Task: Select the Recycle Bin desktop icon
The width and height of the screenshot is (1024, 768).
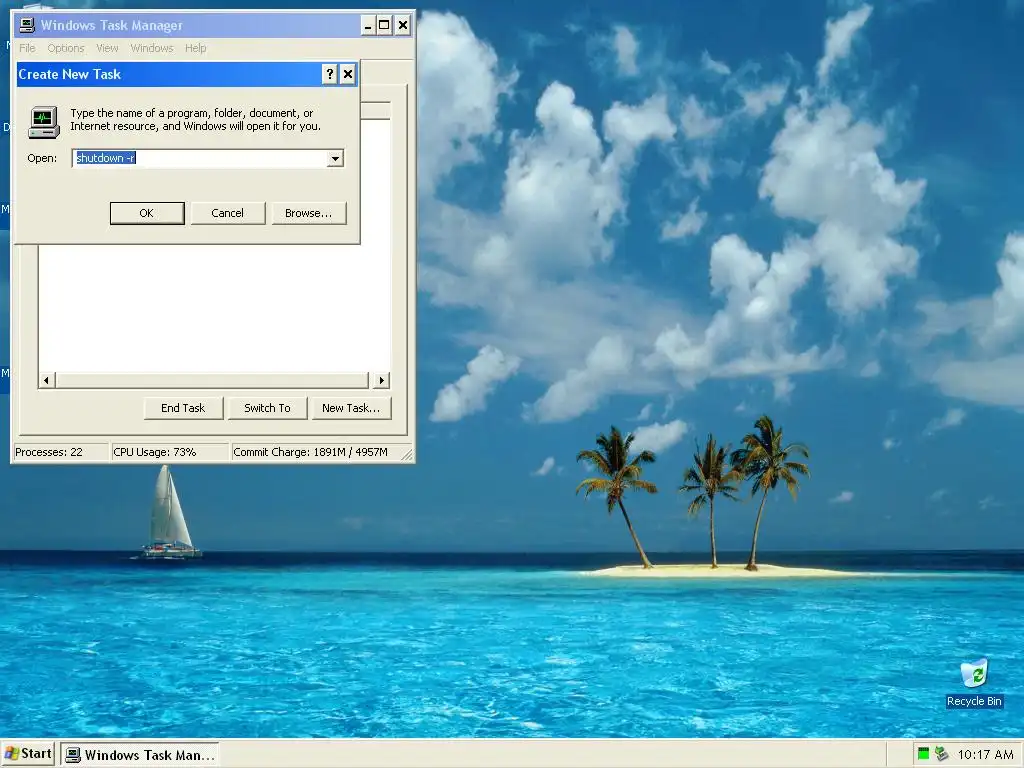Action: [x=974, y=683]
